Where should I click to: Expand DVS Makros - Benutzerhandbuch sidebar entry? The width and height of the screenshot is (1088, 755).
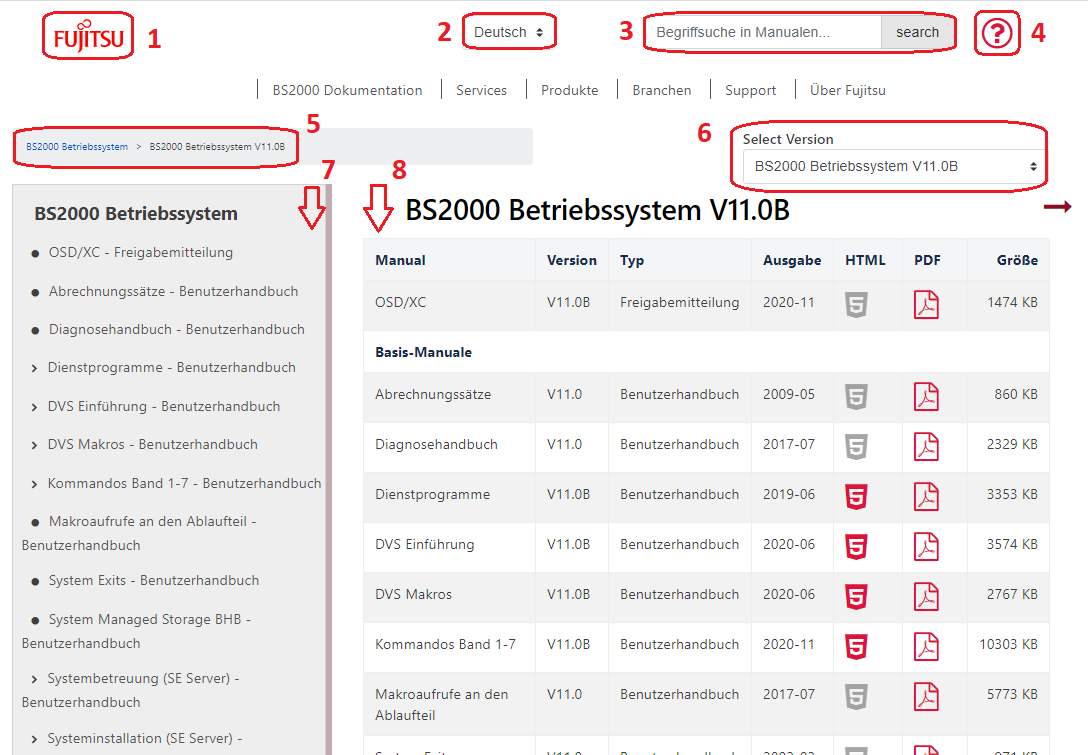(35, 446)
